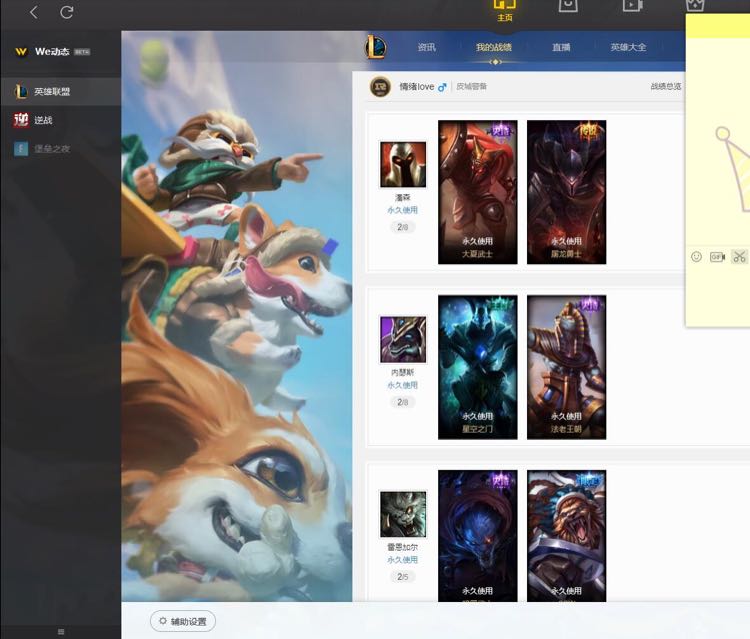
Task: Click the League of Legends logo in navigation bar
Action: [x=375, y=47]
